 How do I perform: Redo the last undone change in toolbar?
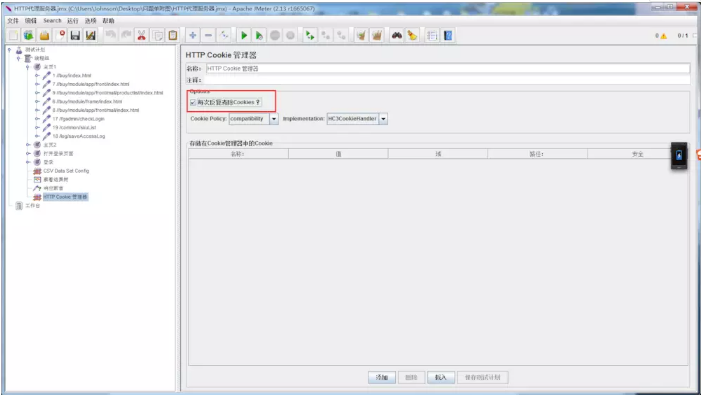126,35
